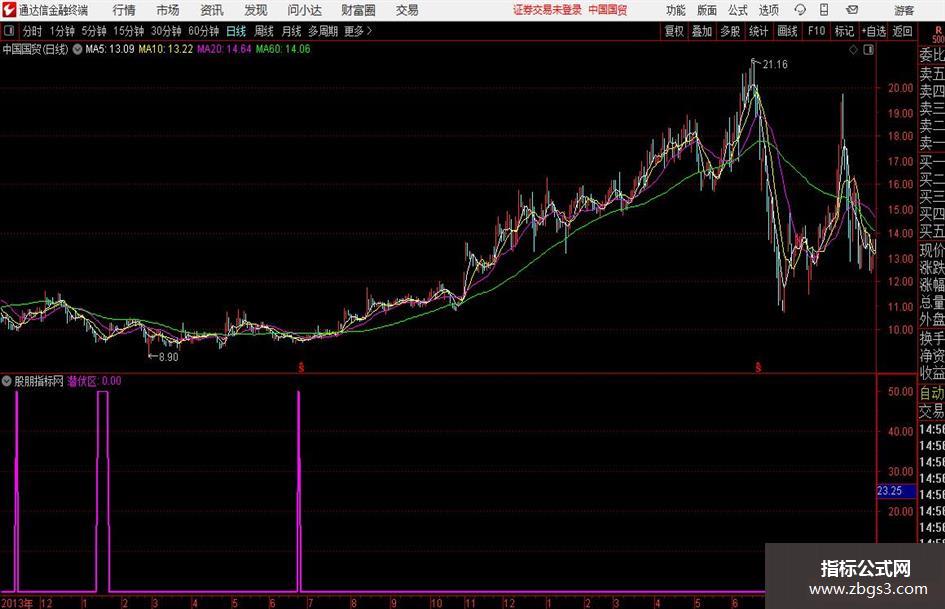Click the MA5: 13.09 indicator value
This screenshot has height=609, width=945.
pos(110,49)
